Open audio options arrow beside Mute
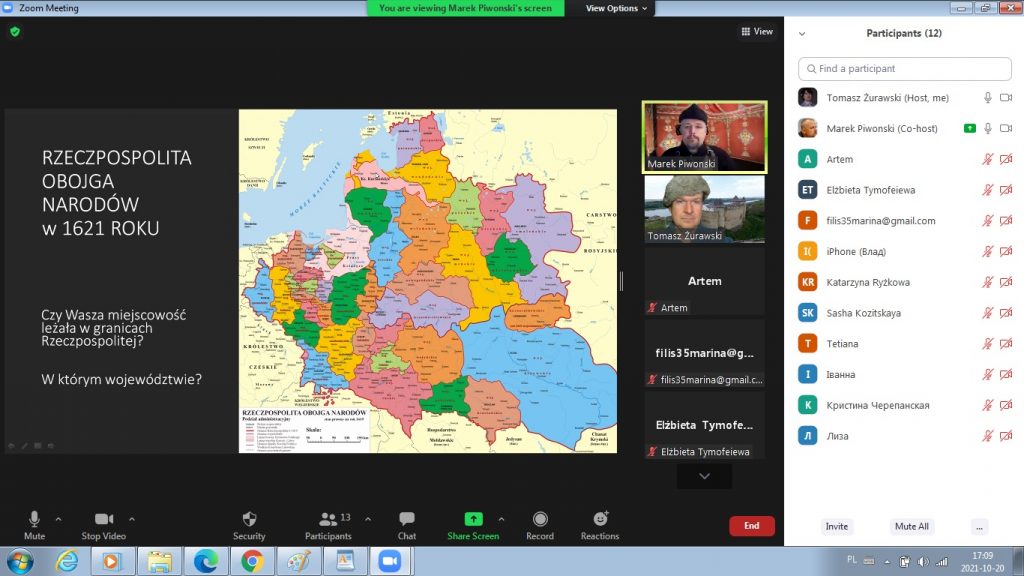 [58, 519]
